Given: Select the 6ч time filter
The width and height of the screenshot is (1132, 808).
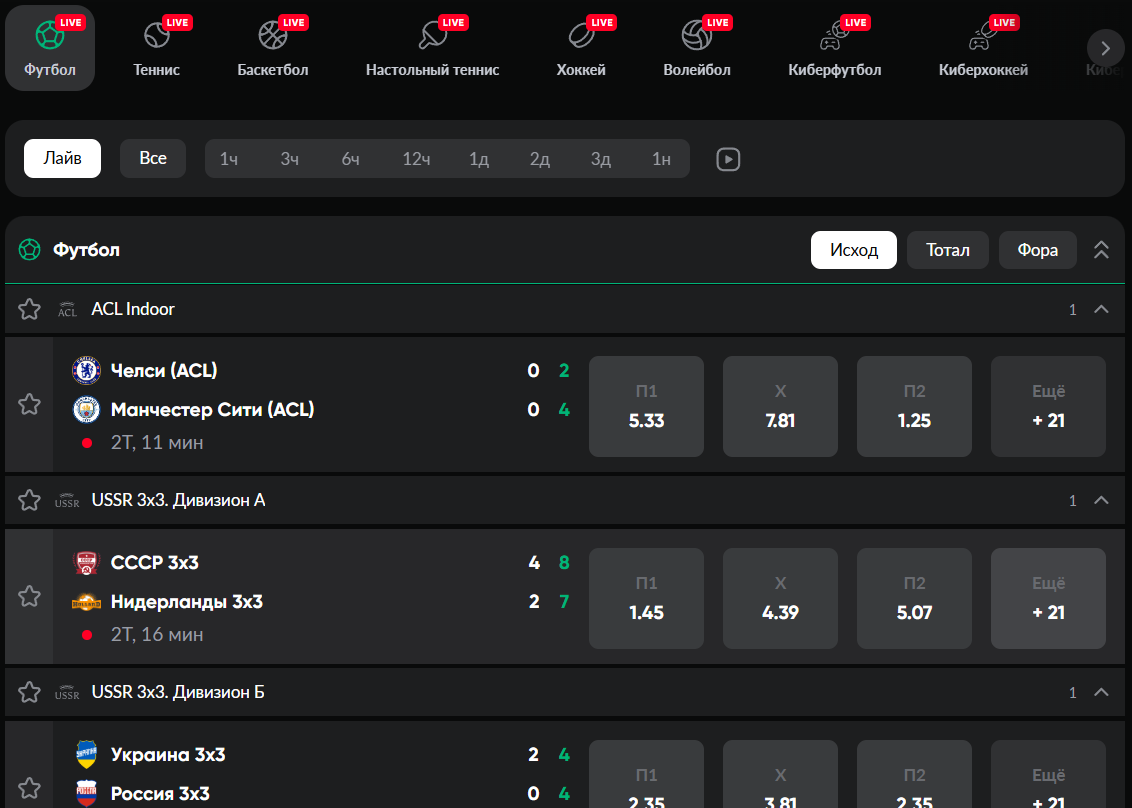Looking at the screenshot, I should pos(351,159).
